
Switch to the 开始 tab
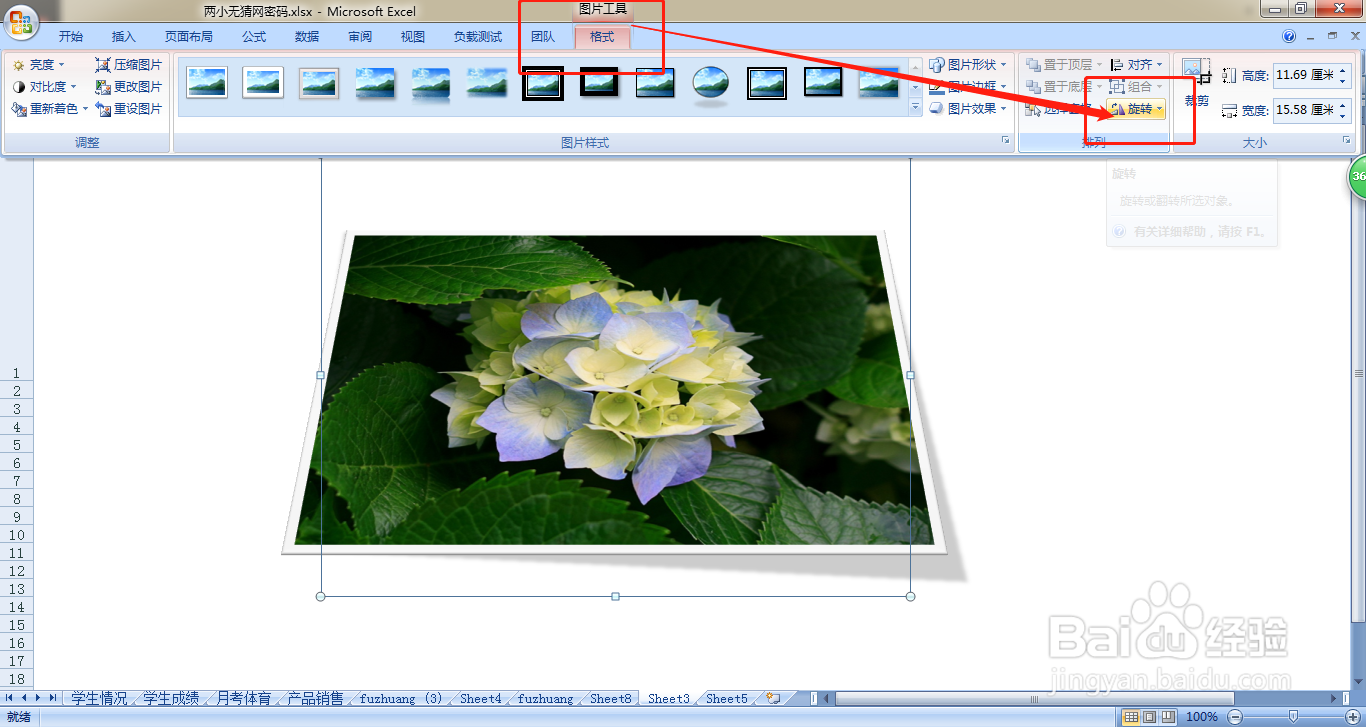pyautogui.click(x=71, y=37)
